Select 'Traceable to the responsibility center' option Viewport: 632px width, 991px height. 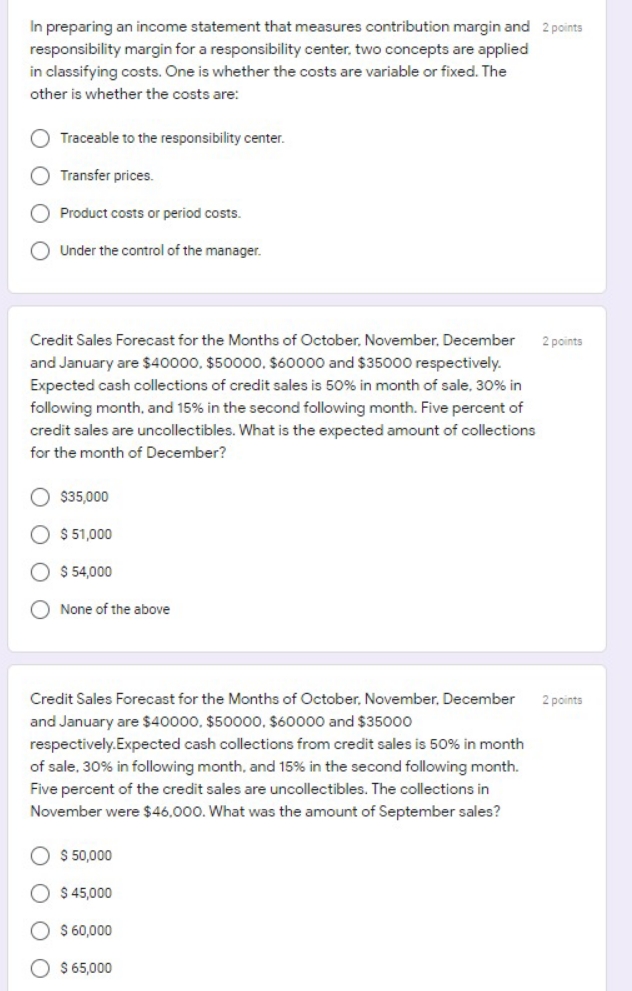42,140
